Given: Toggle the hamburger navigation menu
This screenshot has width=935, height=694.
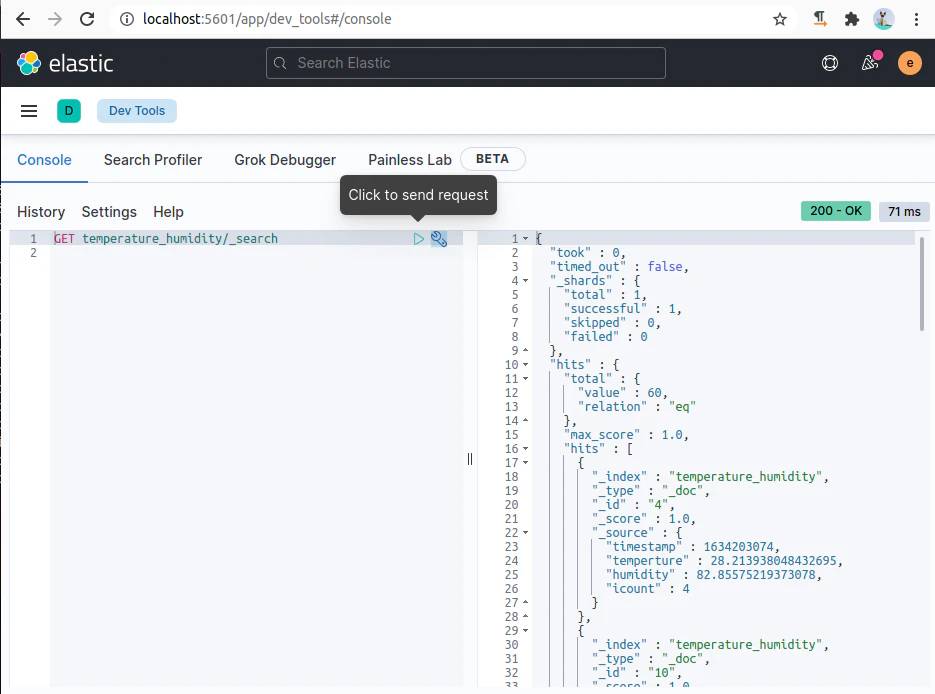Looking at the screenshot, I should point(29,111).
